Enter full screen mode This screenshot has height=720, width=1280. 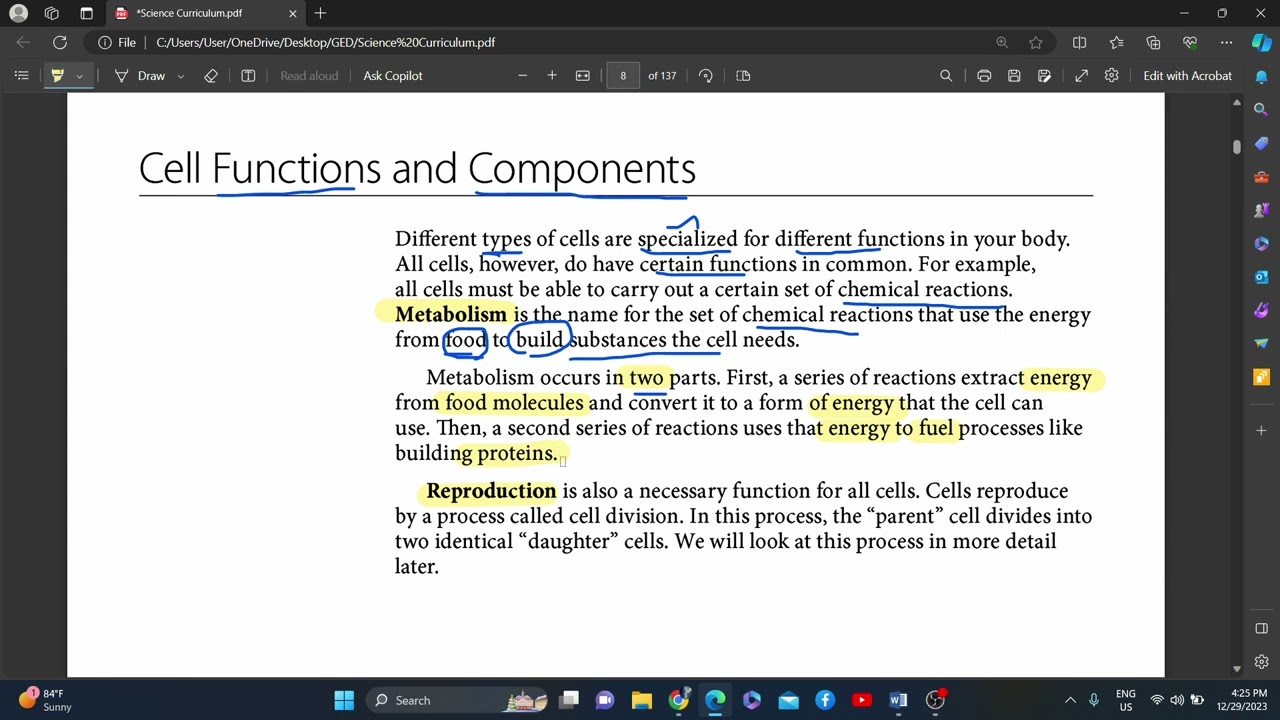pyautogui.click(x=1082, y=76)
